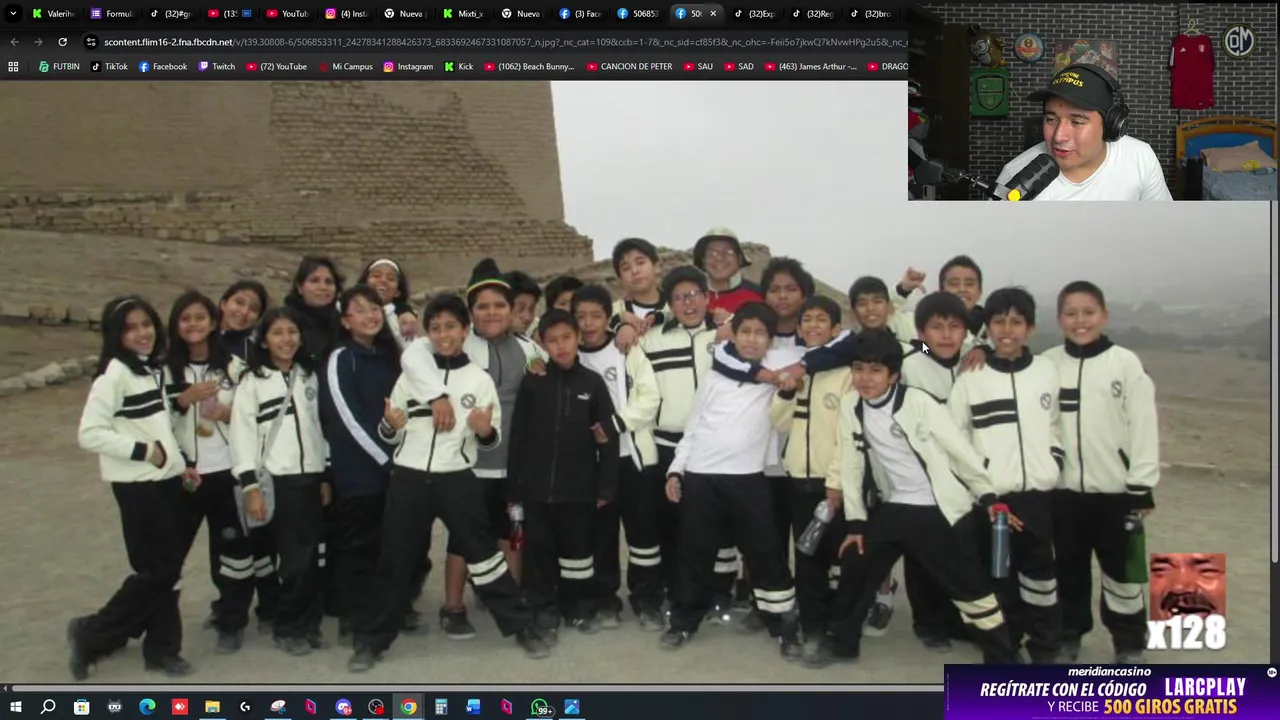This screenshot has height=720, width=1280.
Task: Switch to the Valeriher Kick tab
Action: coord(53,14)
